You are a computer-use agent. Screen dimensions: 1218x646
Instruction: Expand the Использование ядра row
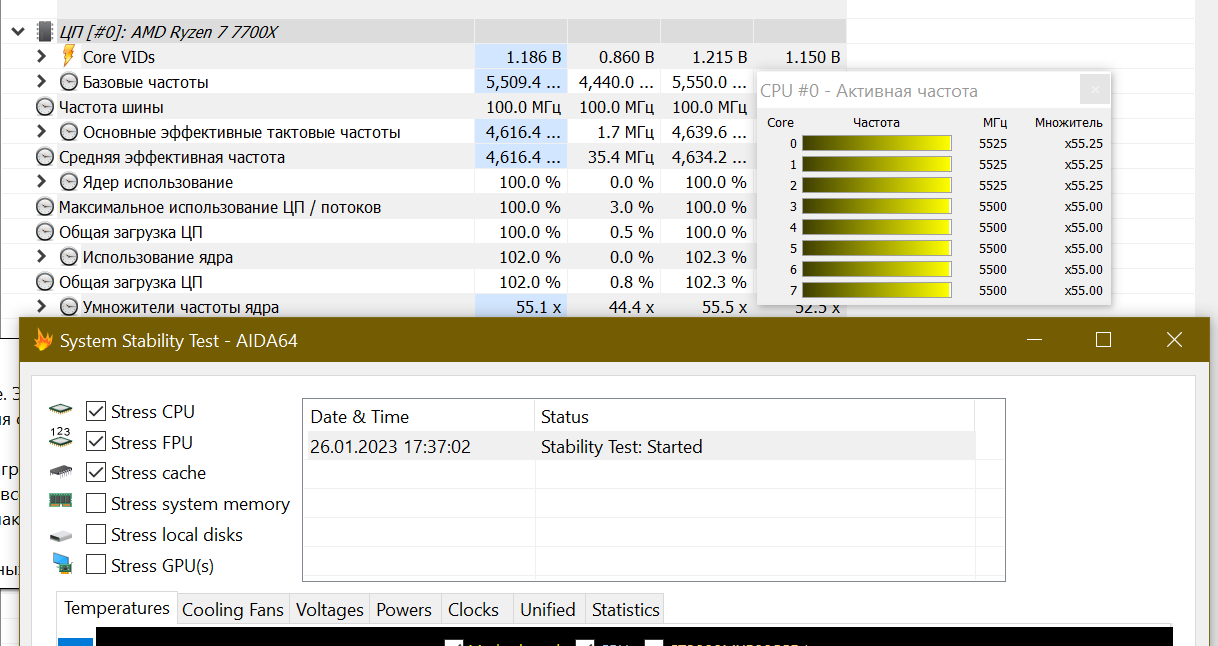(x=41, y=257)
